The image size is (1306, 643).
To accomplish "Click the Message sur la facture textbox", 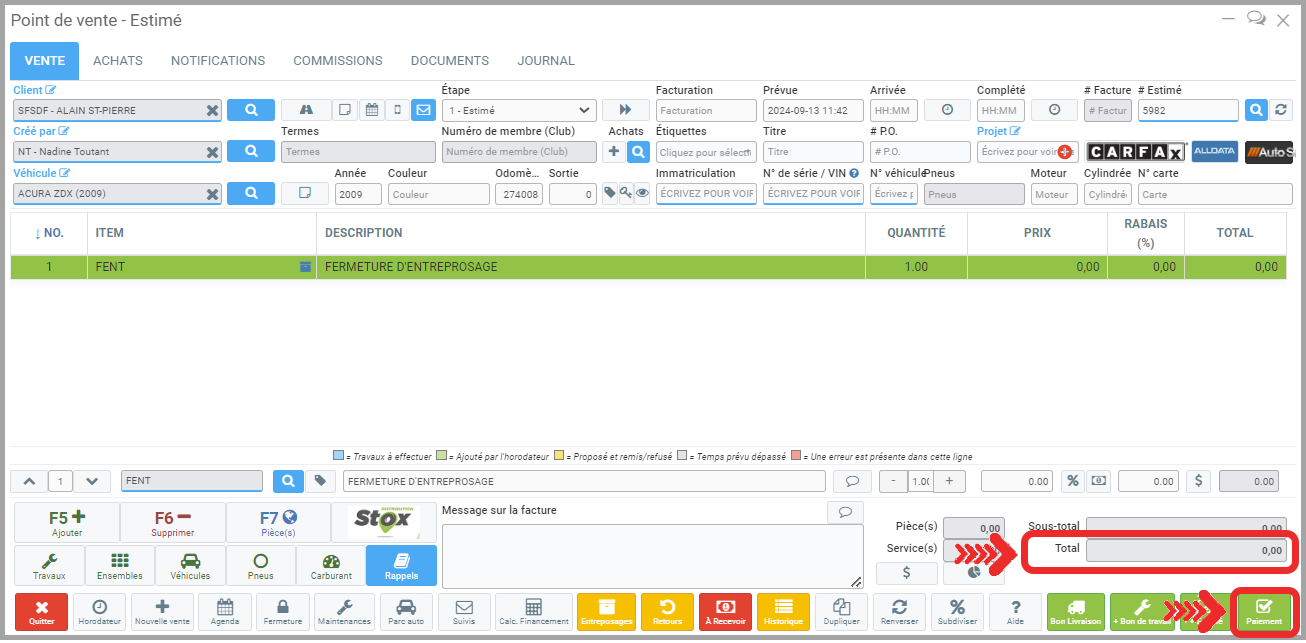I will coord(652,556).
